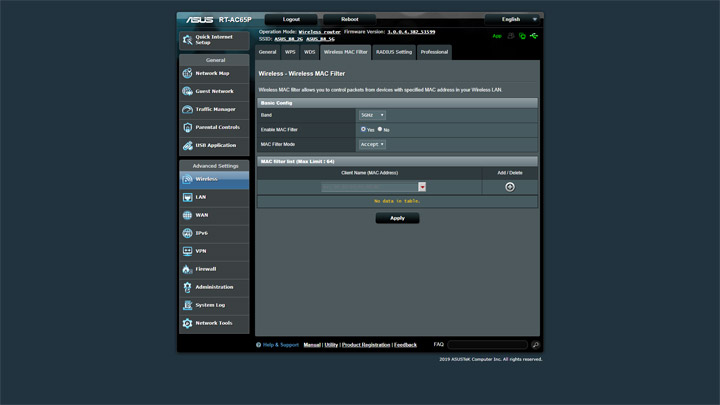Switch to the General tab

tap(267, 52)
